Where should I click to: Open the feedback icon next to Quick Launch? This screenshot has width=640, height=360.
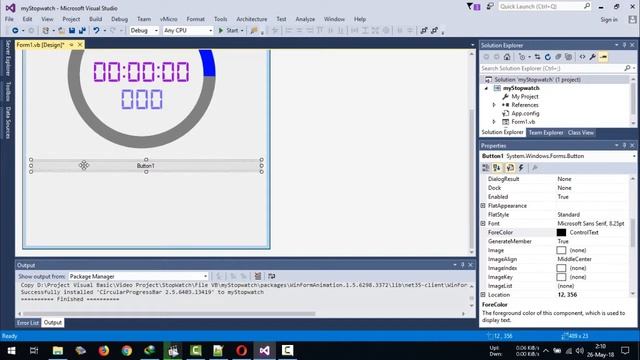tap(490, 7)
